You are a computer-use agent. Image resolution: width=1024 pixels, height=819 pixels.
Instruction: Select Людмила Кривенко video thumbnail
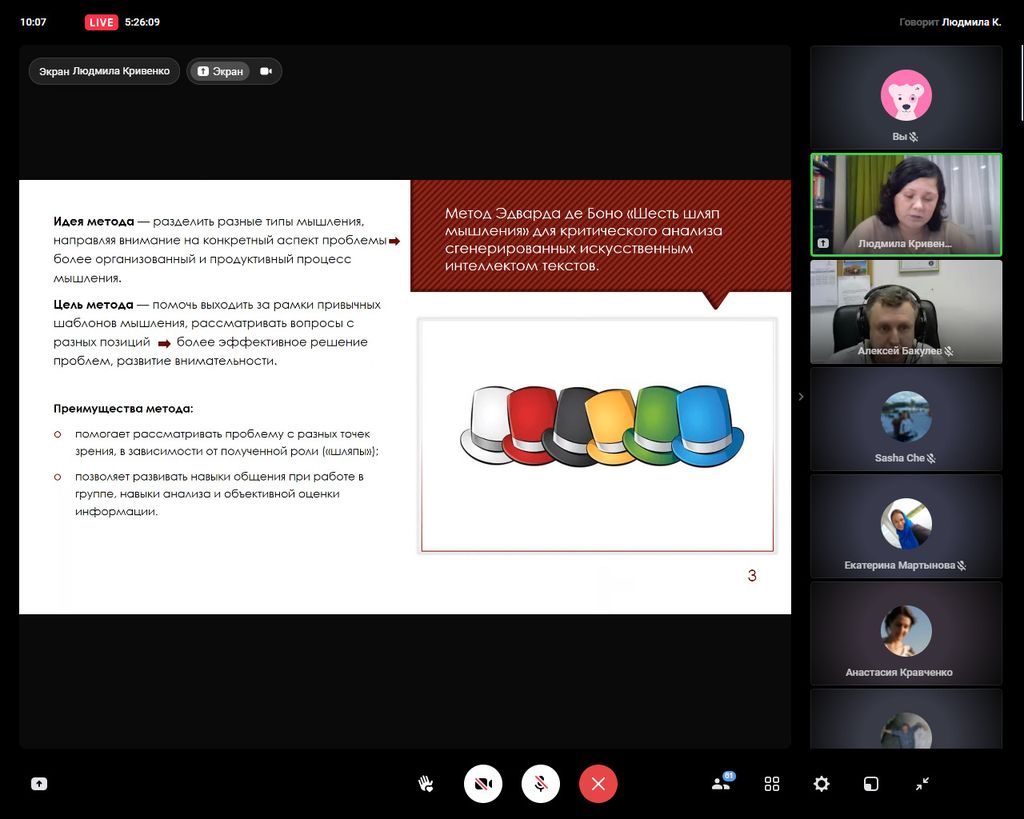click(905, 204)
